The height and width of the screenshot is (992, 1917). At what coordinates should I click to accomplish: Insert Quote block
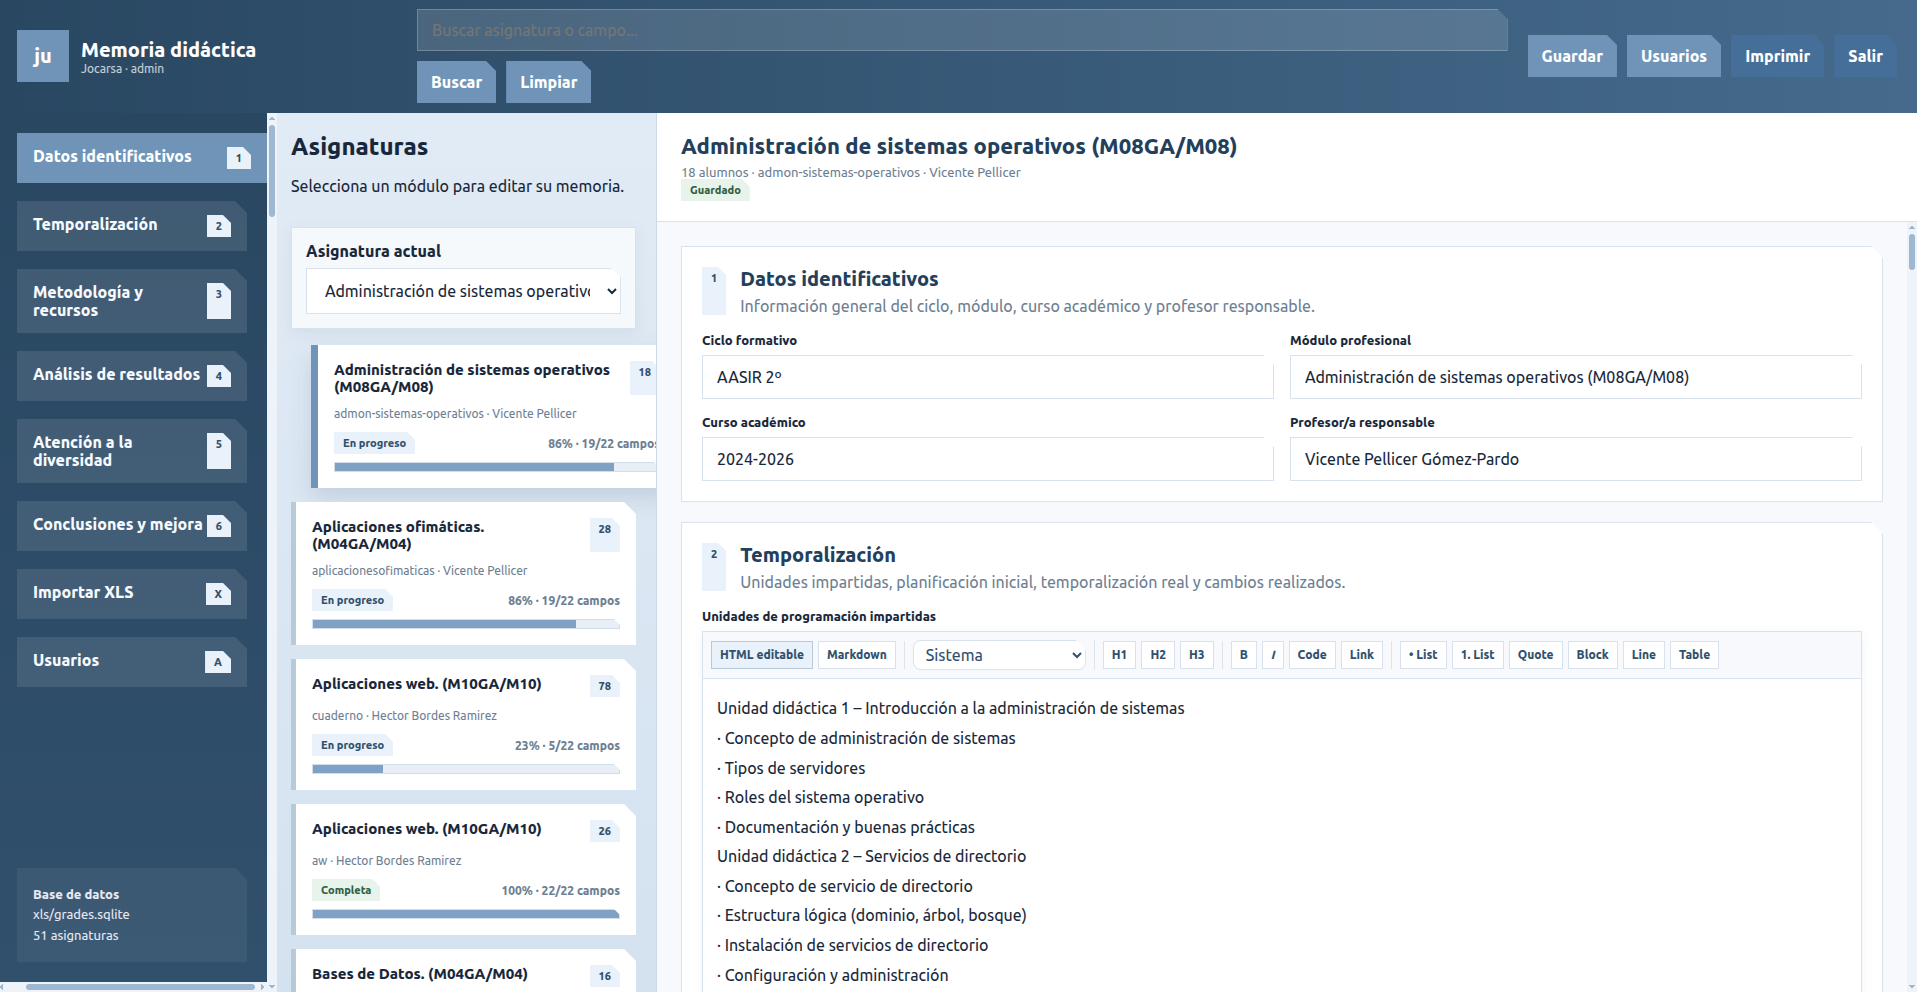1536,655
